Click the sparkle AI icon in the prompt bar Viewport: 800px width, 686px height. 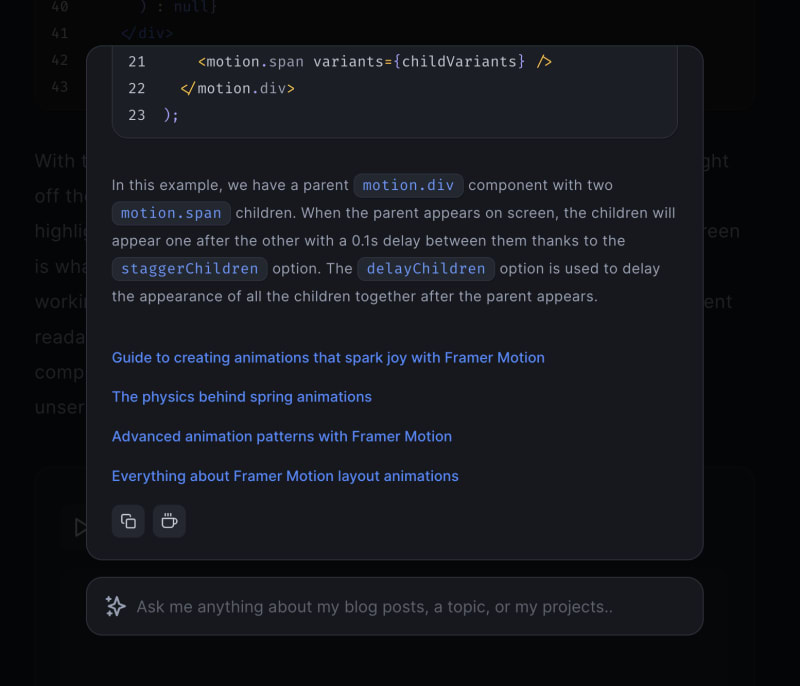point(116,606)
